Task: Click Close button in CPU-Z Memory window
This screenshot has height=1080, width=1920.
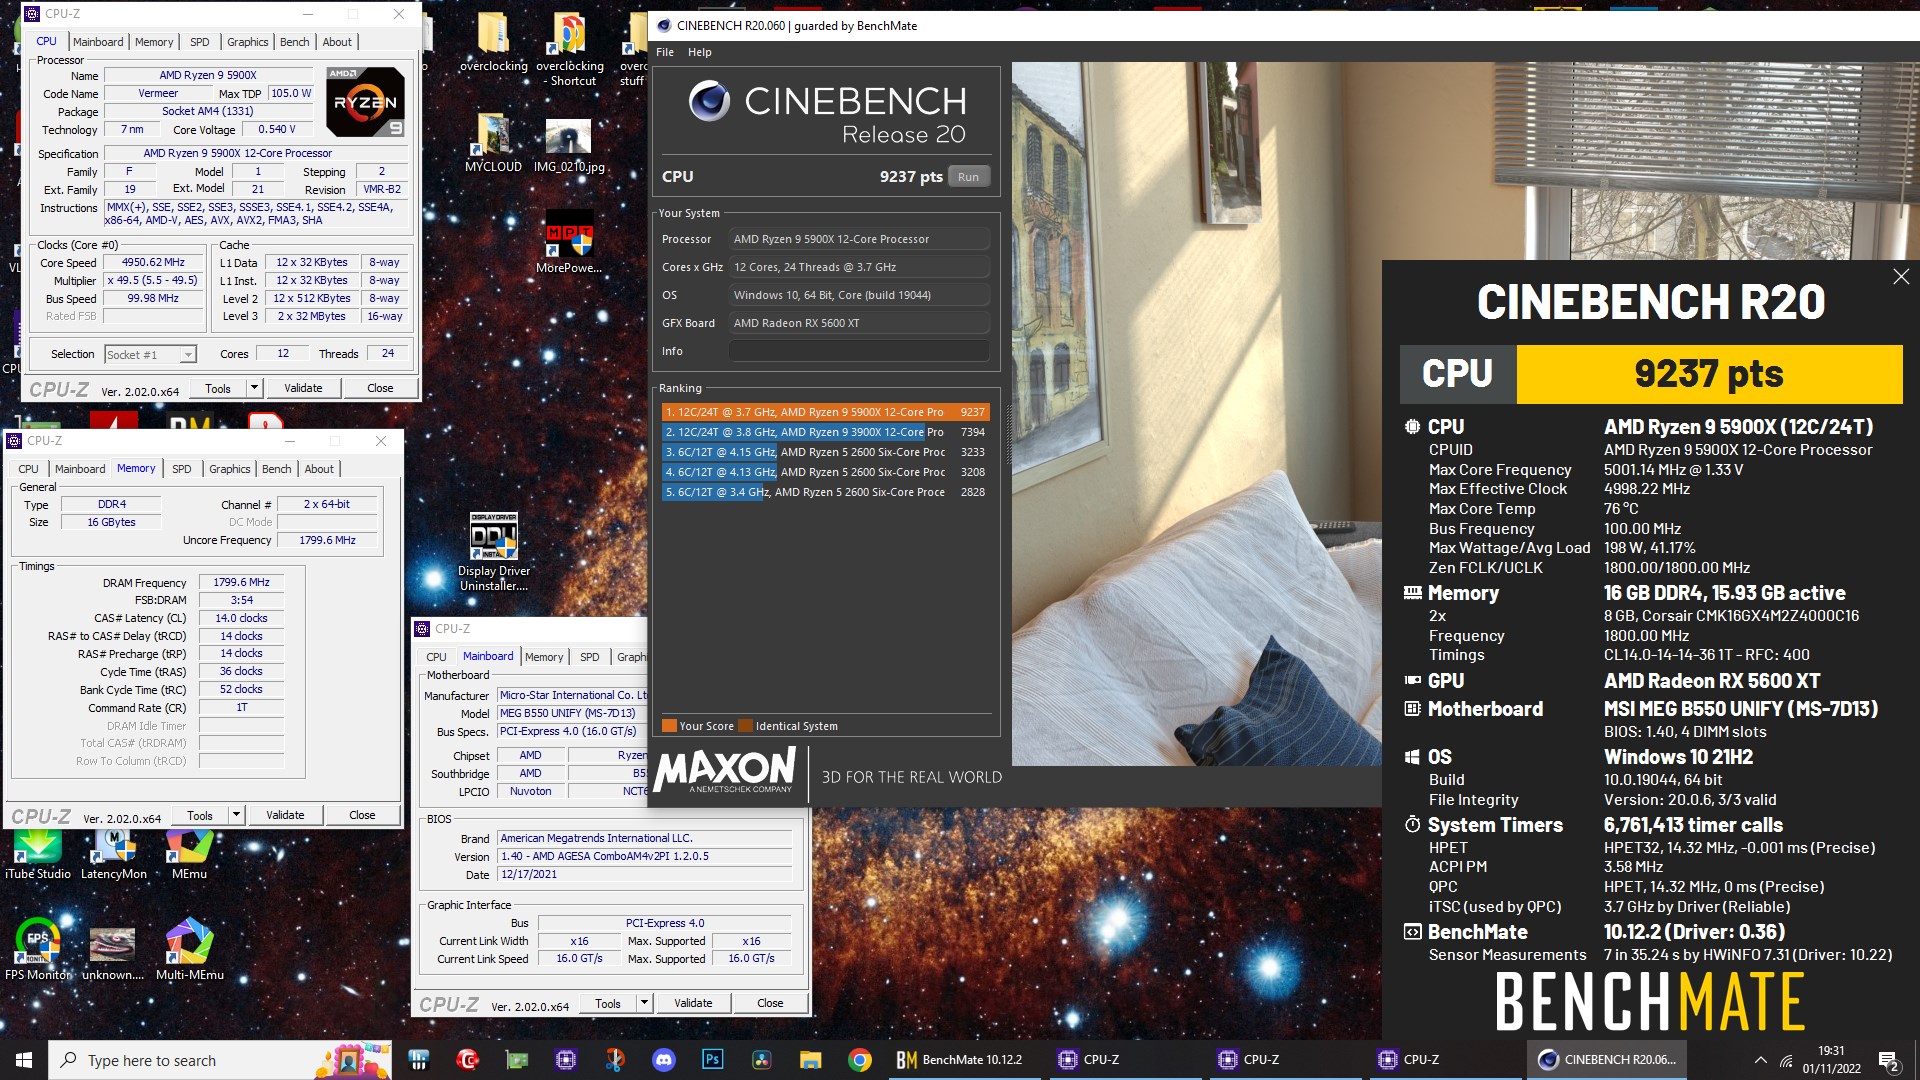Action: [x=362, y=815]
